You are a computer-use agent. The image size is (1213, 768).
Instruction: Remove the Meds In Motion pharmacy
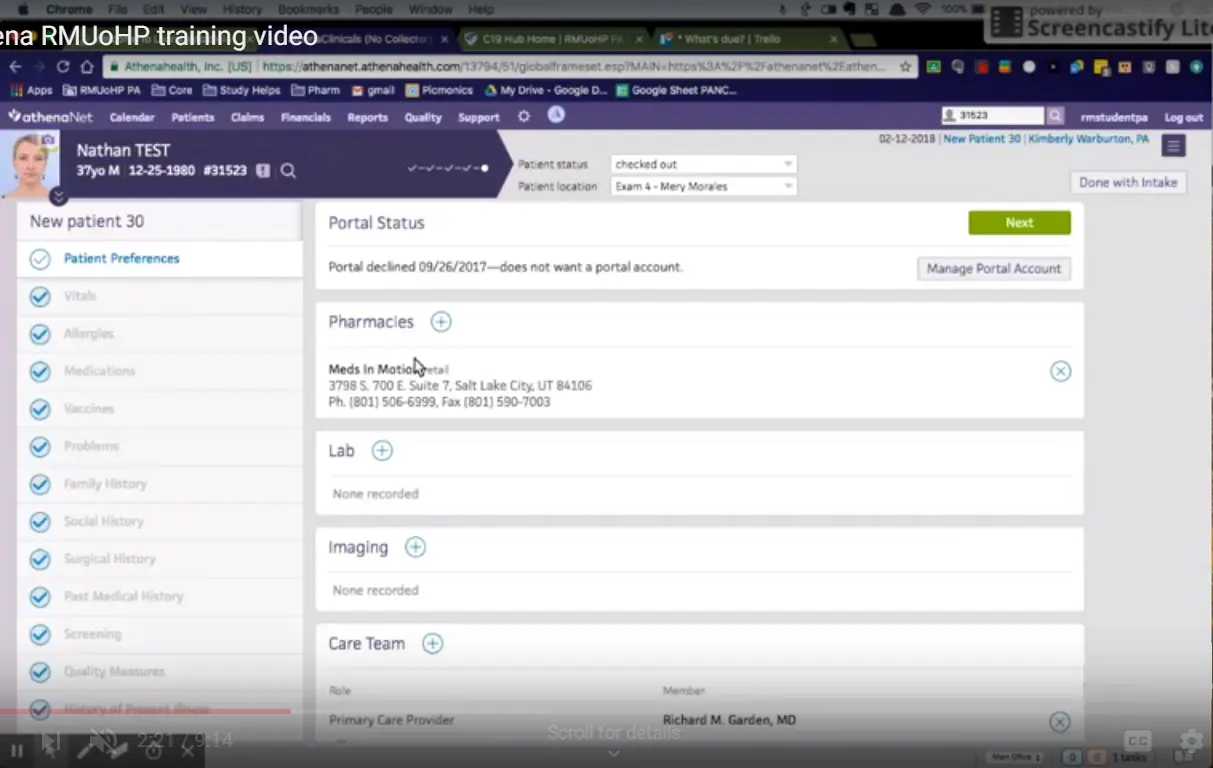click(1060, 372)
